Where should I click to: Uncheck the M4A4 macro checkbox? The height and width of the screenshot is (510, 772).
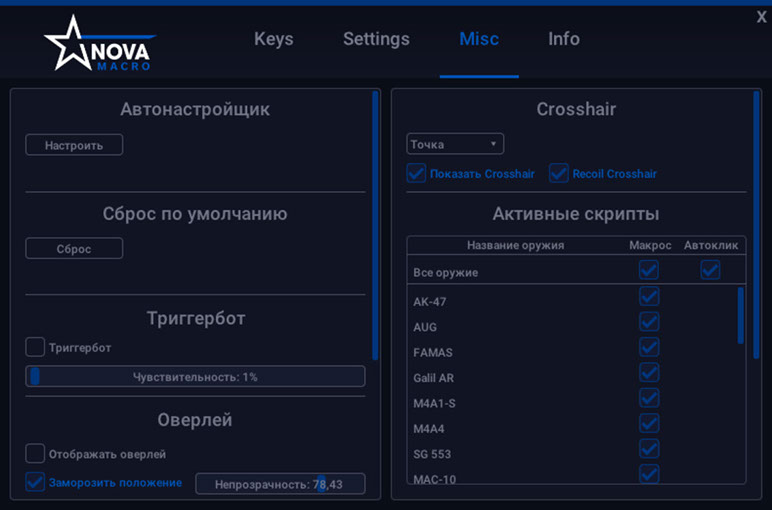649,423
